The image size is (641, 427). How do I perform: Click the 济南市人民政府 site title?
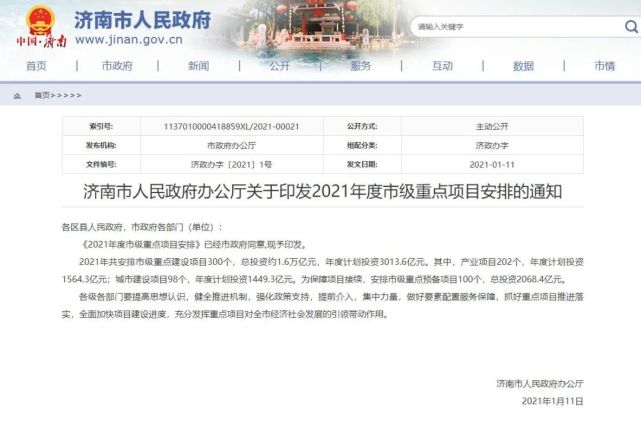[142, 20]
